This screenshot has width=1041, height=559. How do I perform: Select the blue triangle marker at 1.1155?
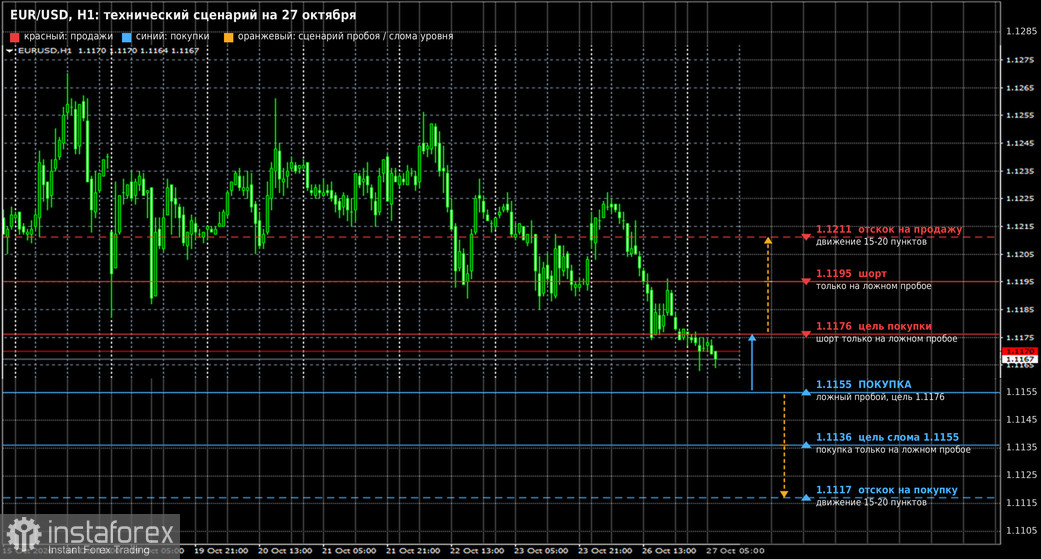(x=806, y=392)
